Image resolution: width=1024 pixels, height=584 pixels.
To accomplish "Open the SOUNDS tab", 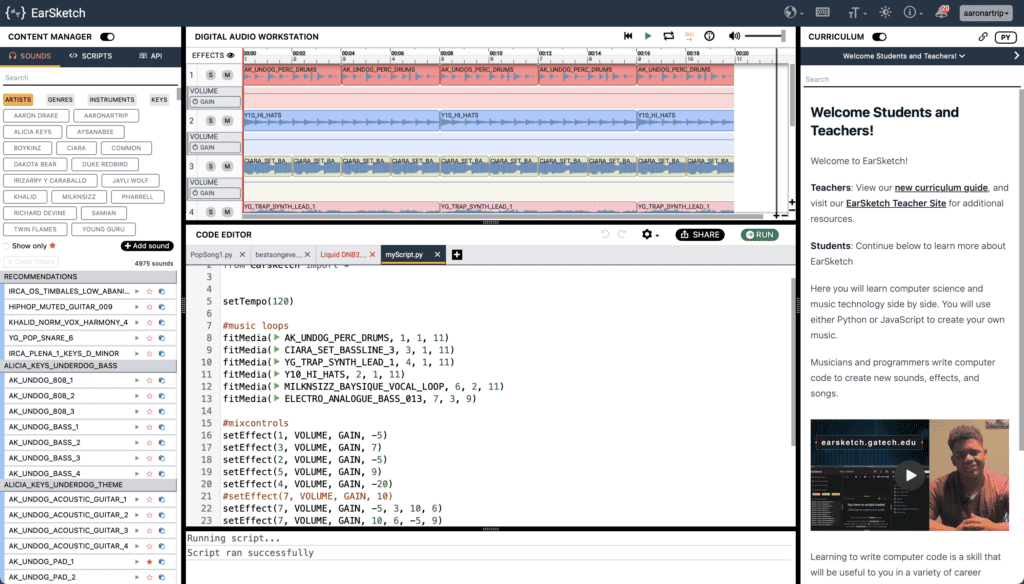I will pos(29,56).
